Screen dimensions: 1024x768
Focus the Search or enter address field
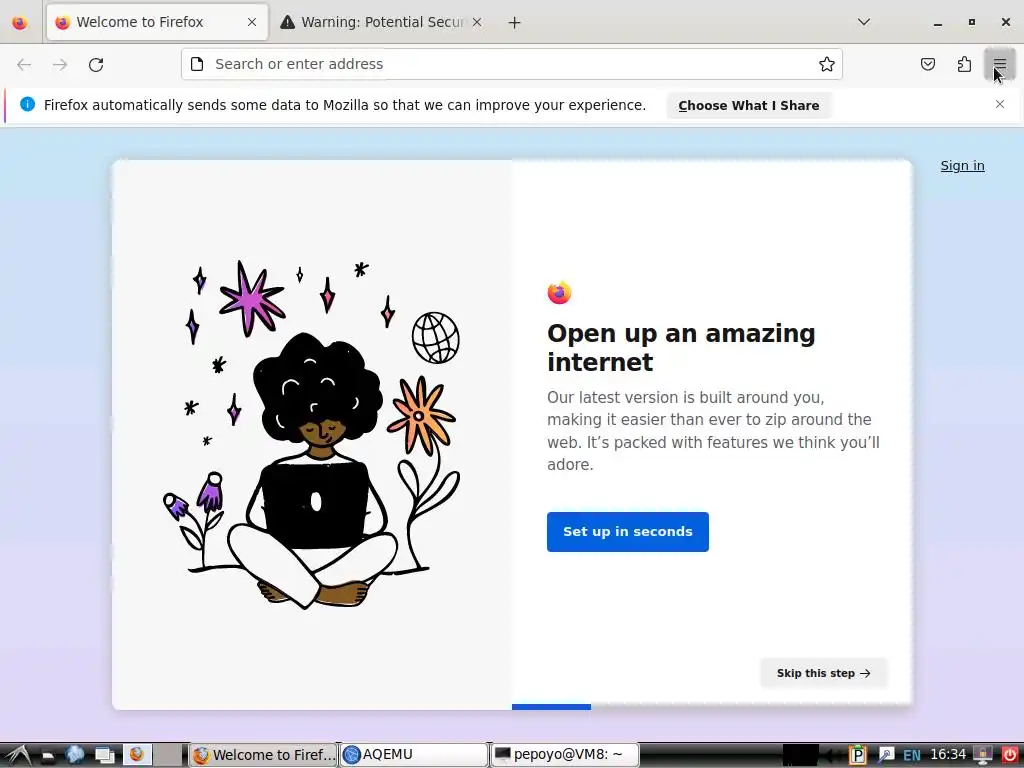coord(512,64)
